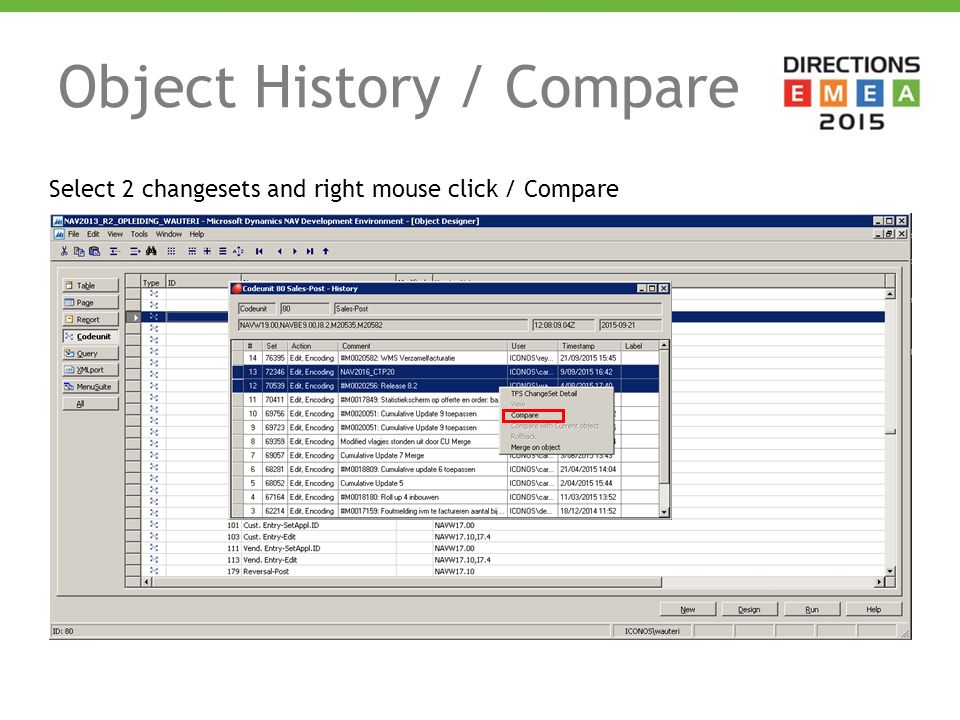Click History list scroll down arrow
This screenshot has width=960, height=720.
pyautogui.click(x=664, y=512)
